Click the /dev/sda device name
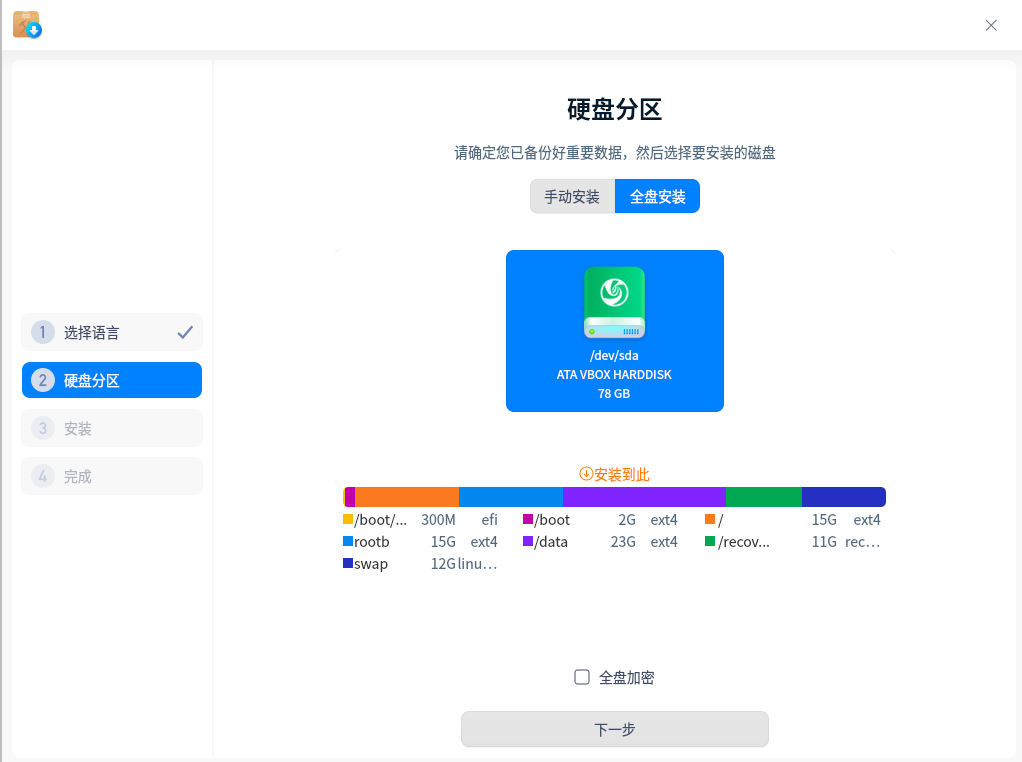 (x=614, y=356)
